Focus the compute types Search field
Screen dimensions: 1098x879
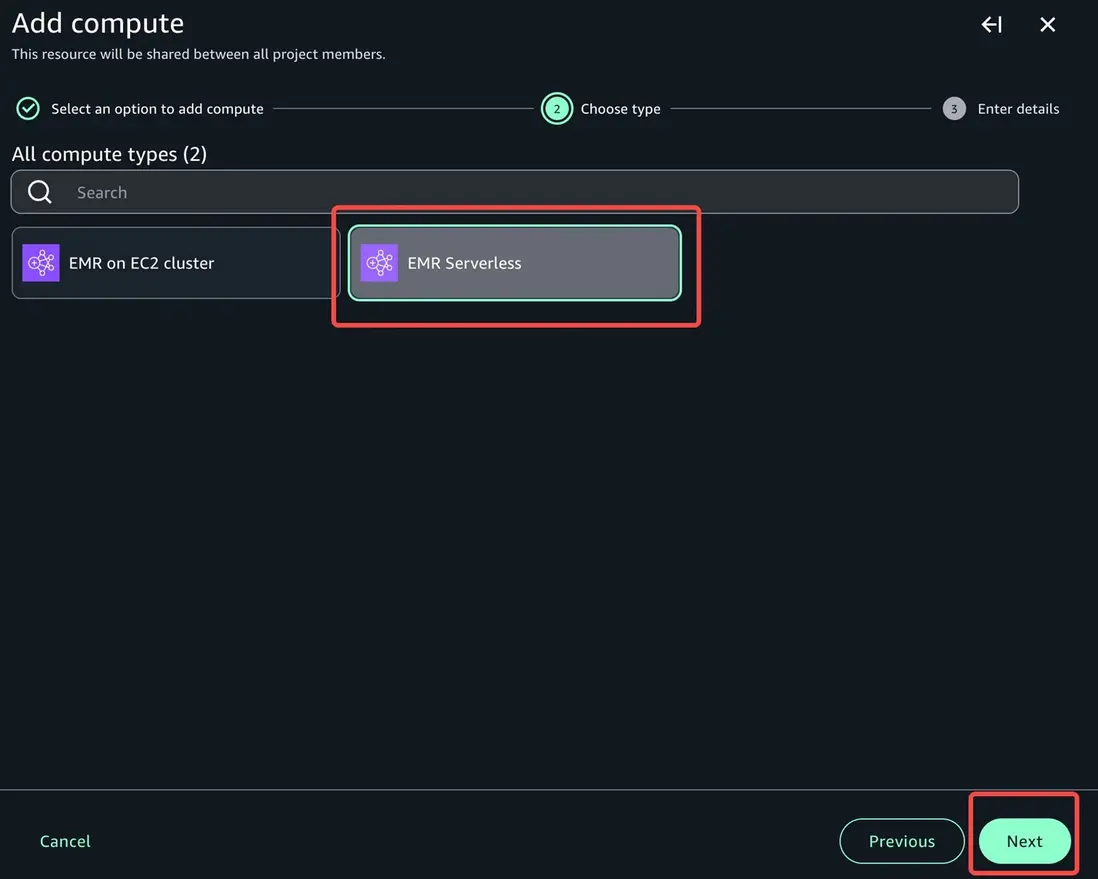click(x=515, y=192)
